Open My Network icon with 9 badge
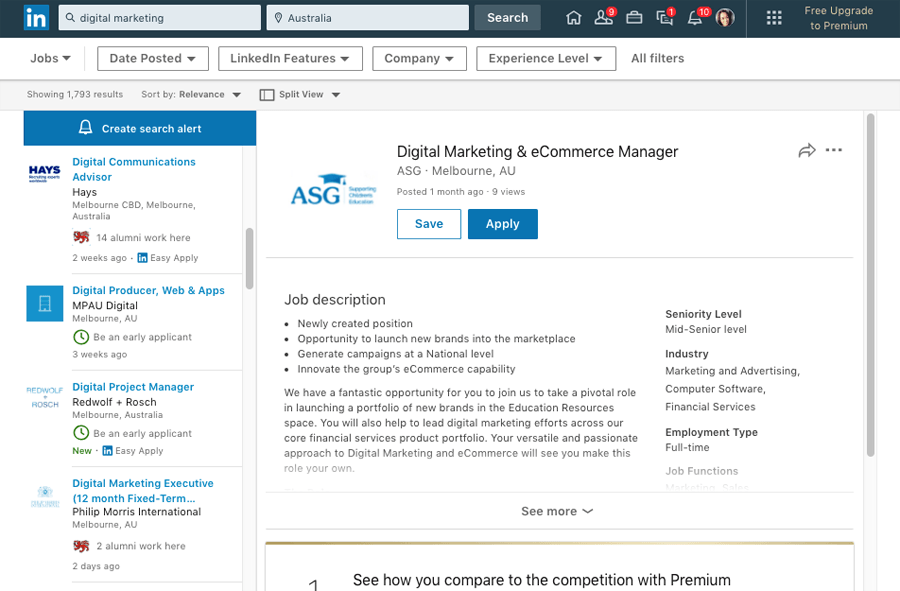This screenshot has width=900, height=591. click(x=603, y=18)
